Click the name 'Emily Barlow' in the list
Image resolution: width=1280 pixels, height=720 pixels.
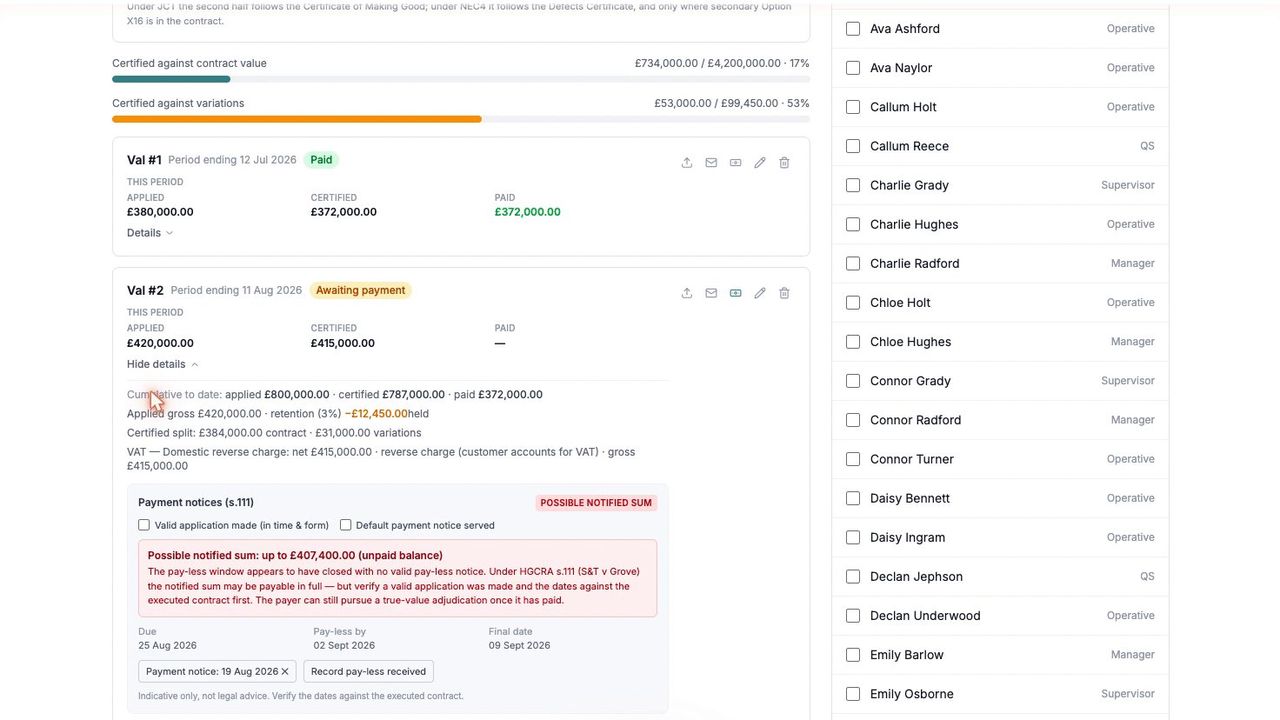907,655
